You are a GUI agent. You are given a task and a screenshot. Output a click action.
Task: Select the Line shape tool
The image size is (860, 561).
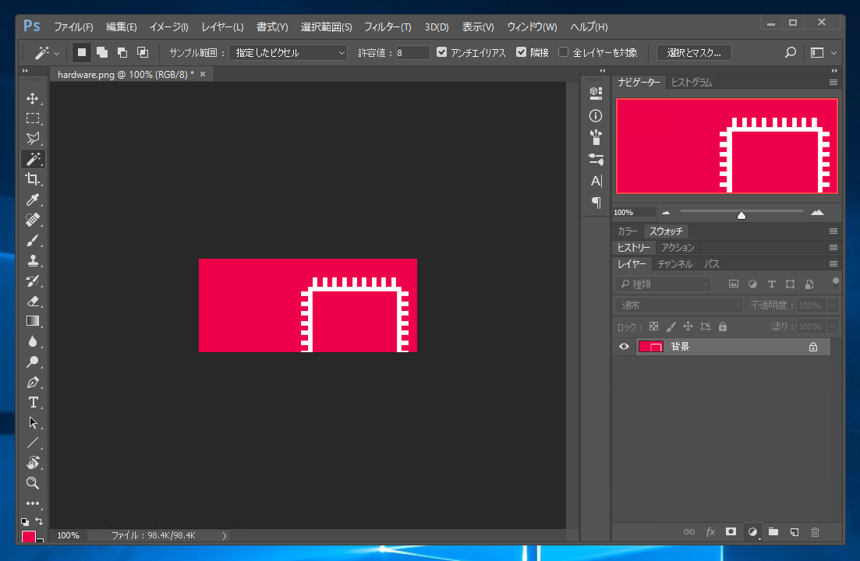tap(32, 443)
